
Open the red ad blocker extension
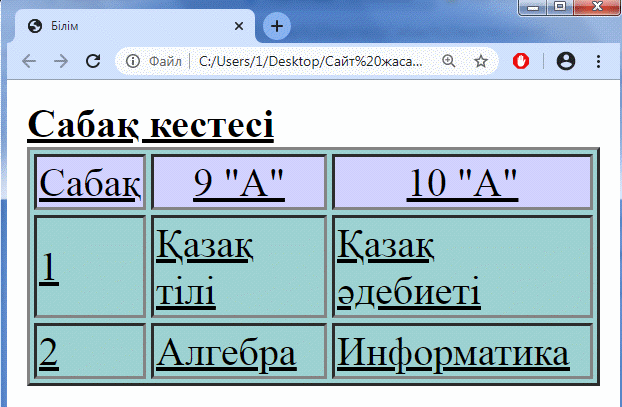coord(521,61)
